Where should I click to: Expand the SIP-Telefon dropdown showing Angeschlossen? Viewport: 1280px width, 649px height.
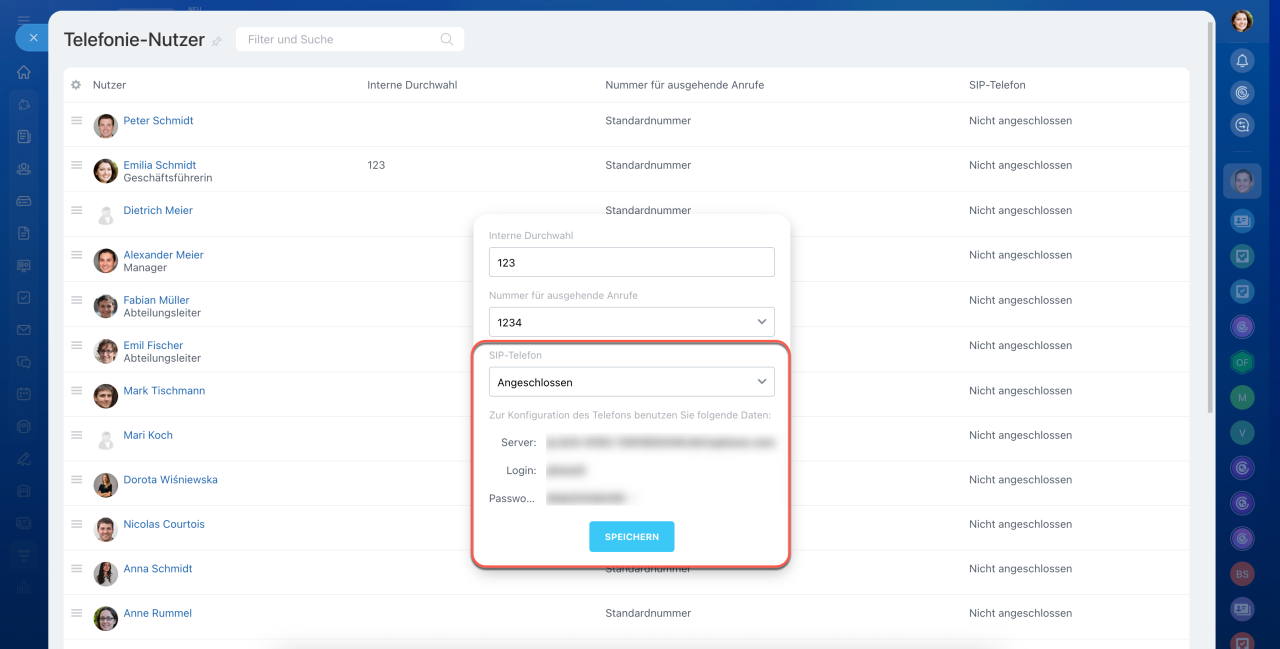(x=631, y=382)
